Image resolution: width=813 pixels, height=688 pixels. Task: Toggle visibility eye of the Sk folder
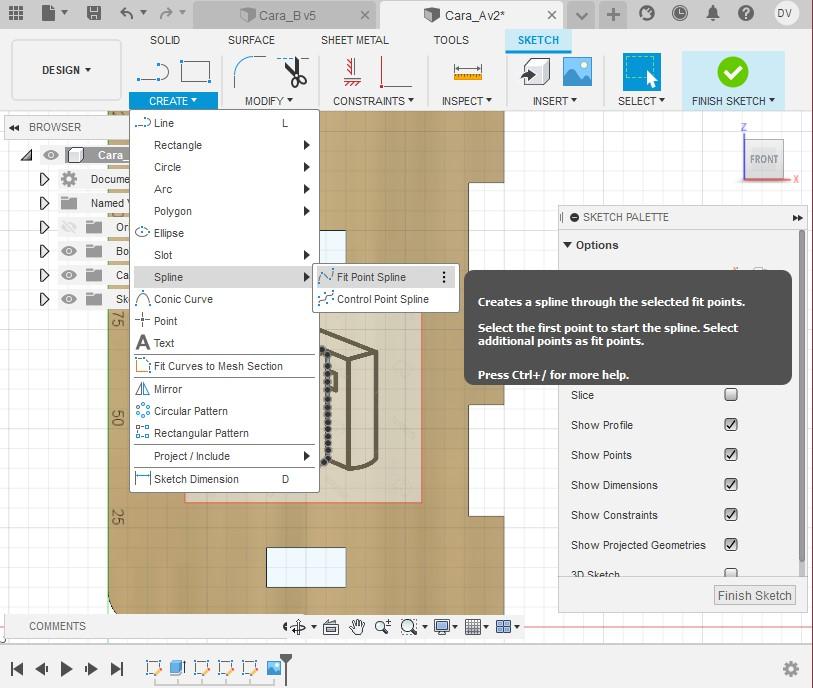[68, 299]
